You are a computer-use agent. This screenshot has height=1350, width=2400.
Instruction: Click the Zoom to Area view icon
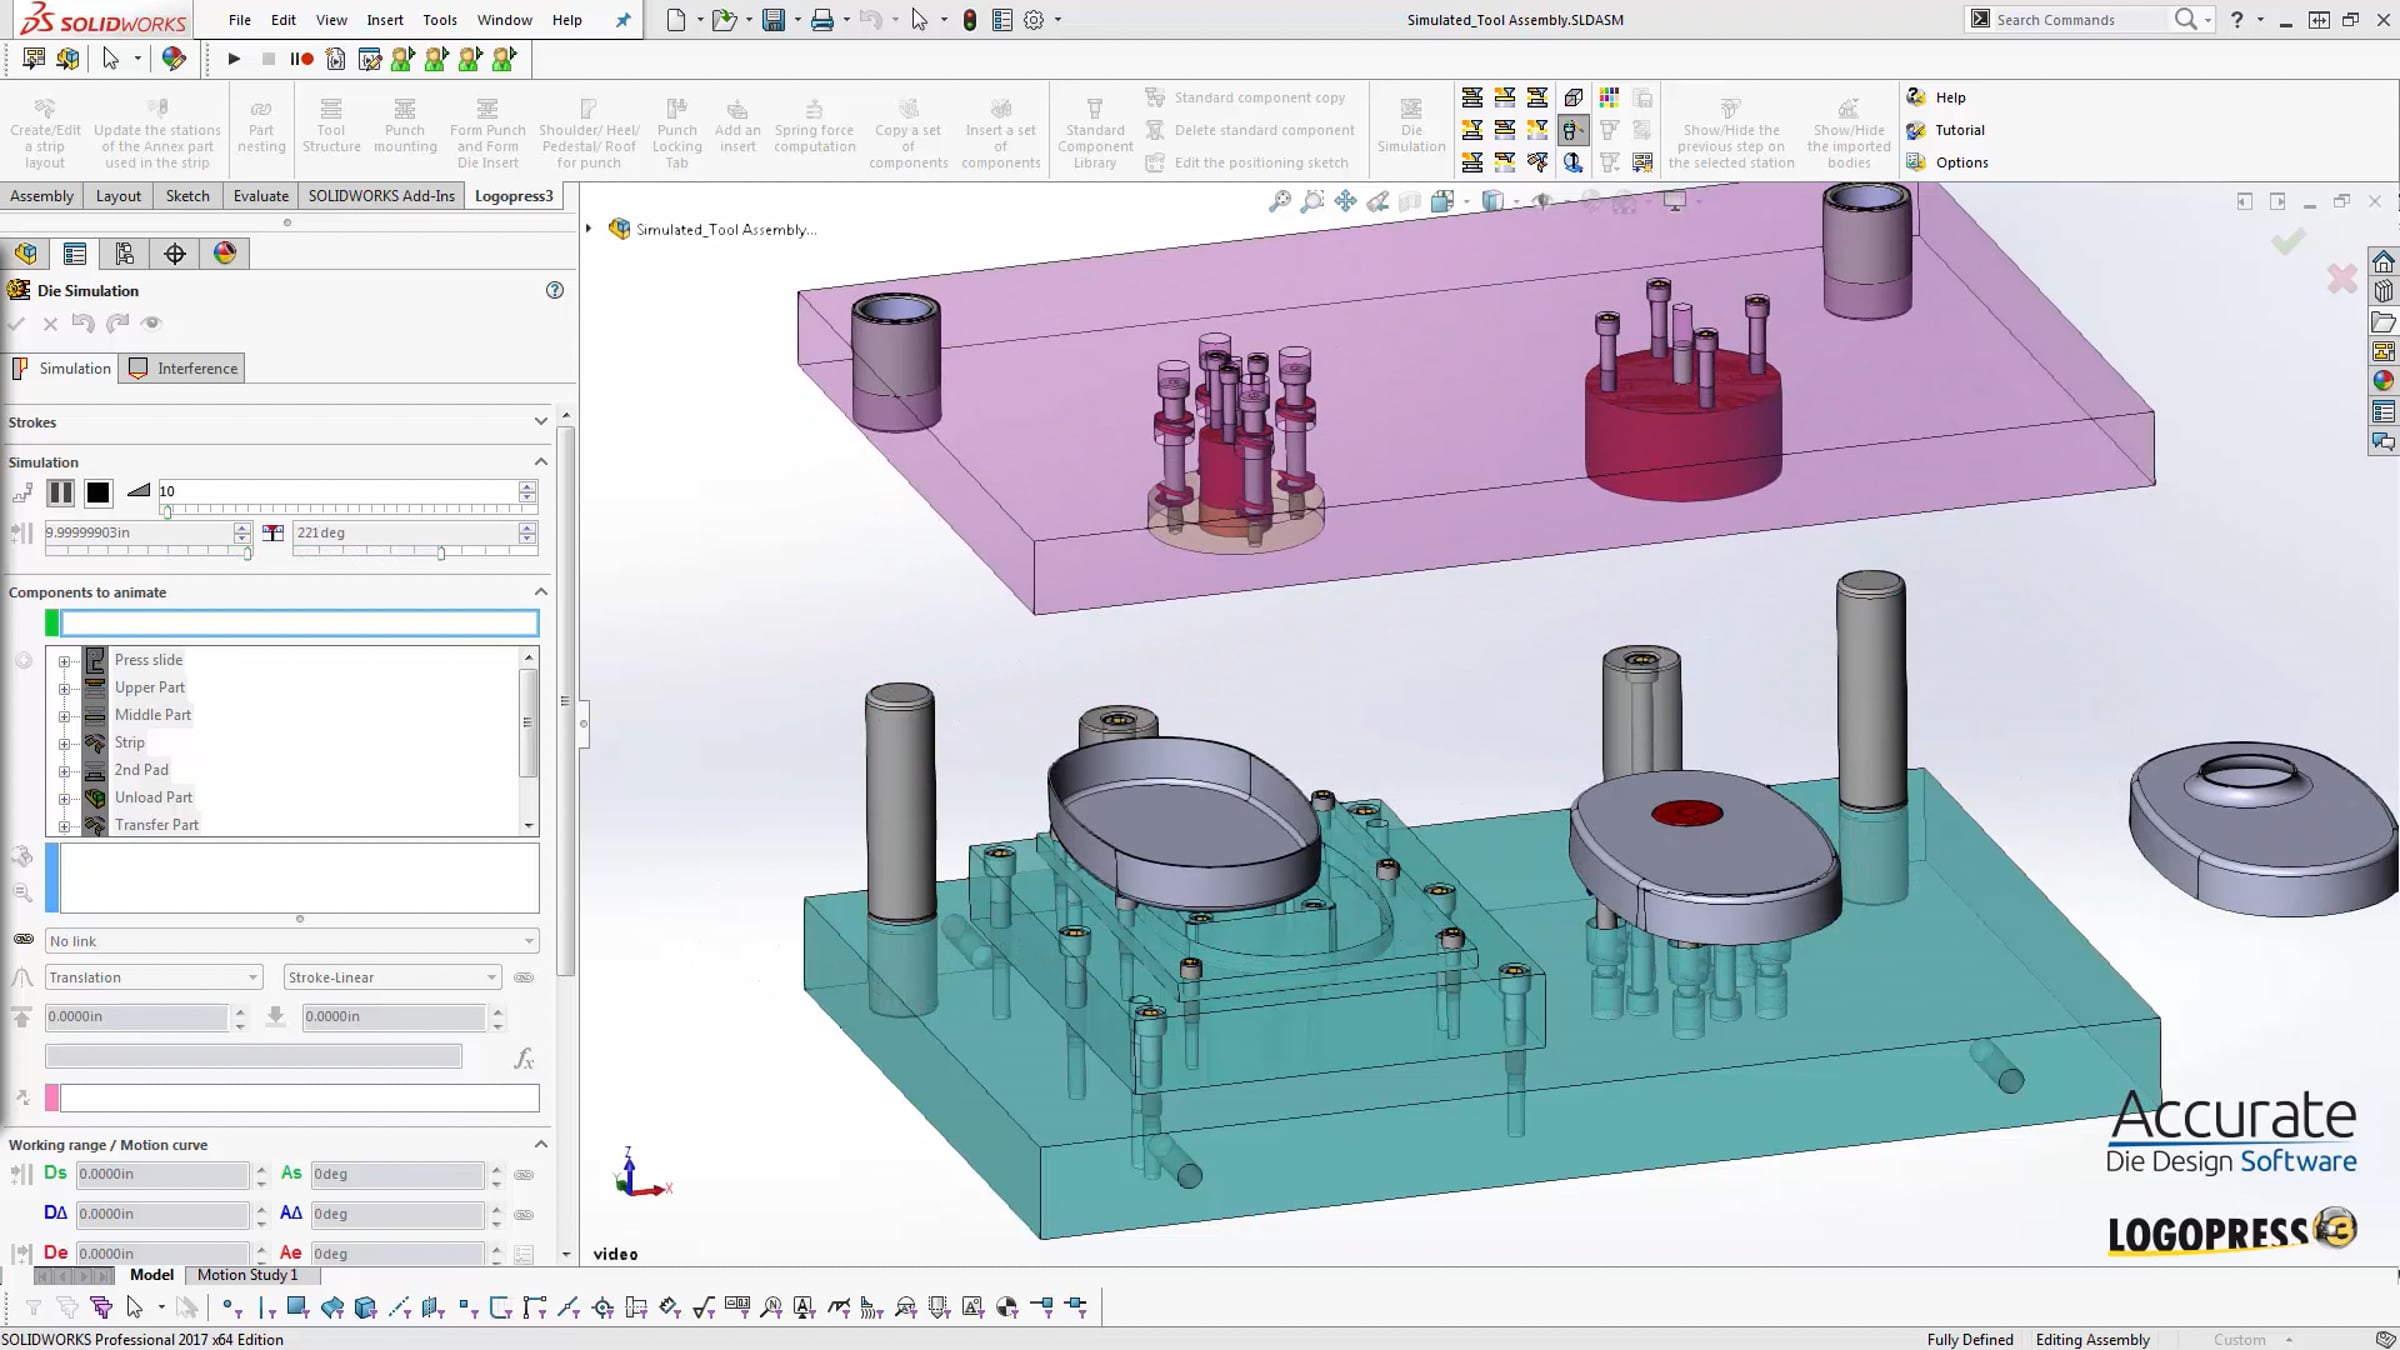[x=1312, y=202]
